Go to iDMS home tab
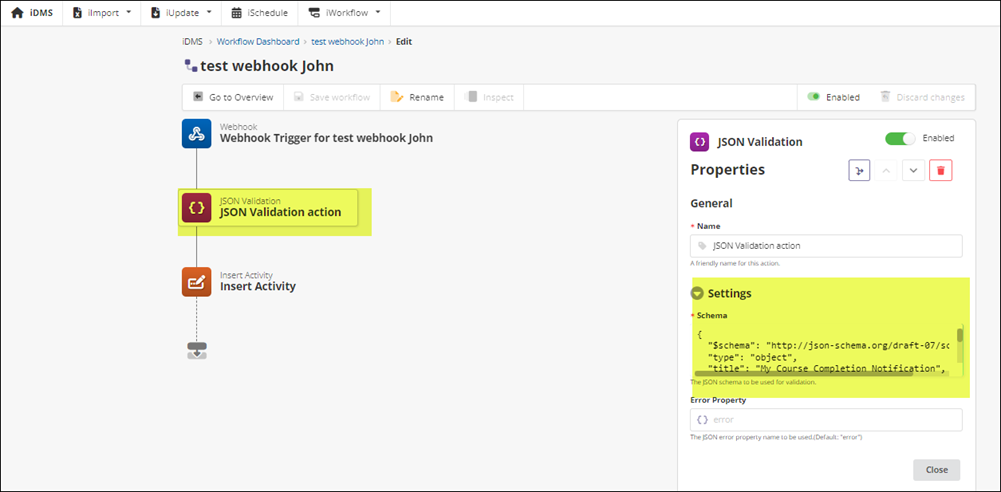 coord(32,13)
